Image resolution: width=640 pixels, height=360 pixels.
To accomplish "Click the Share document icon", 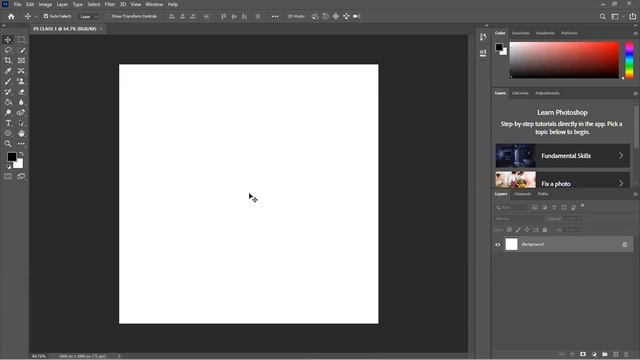I will point(632,16).
